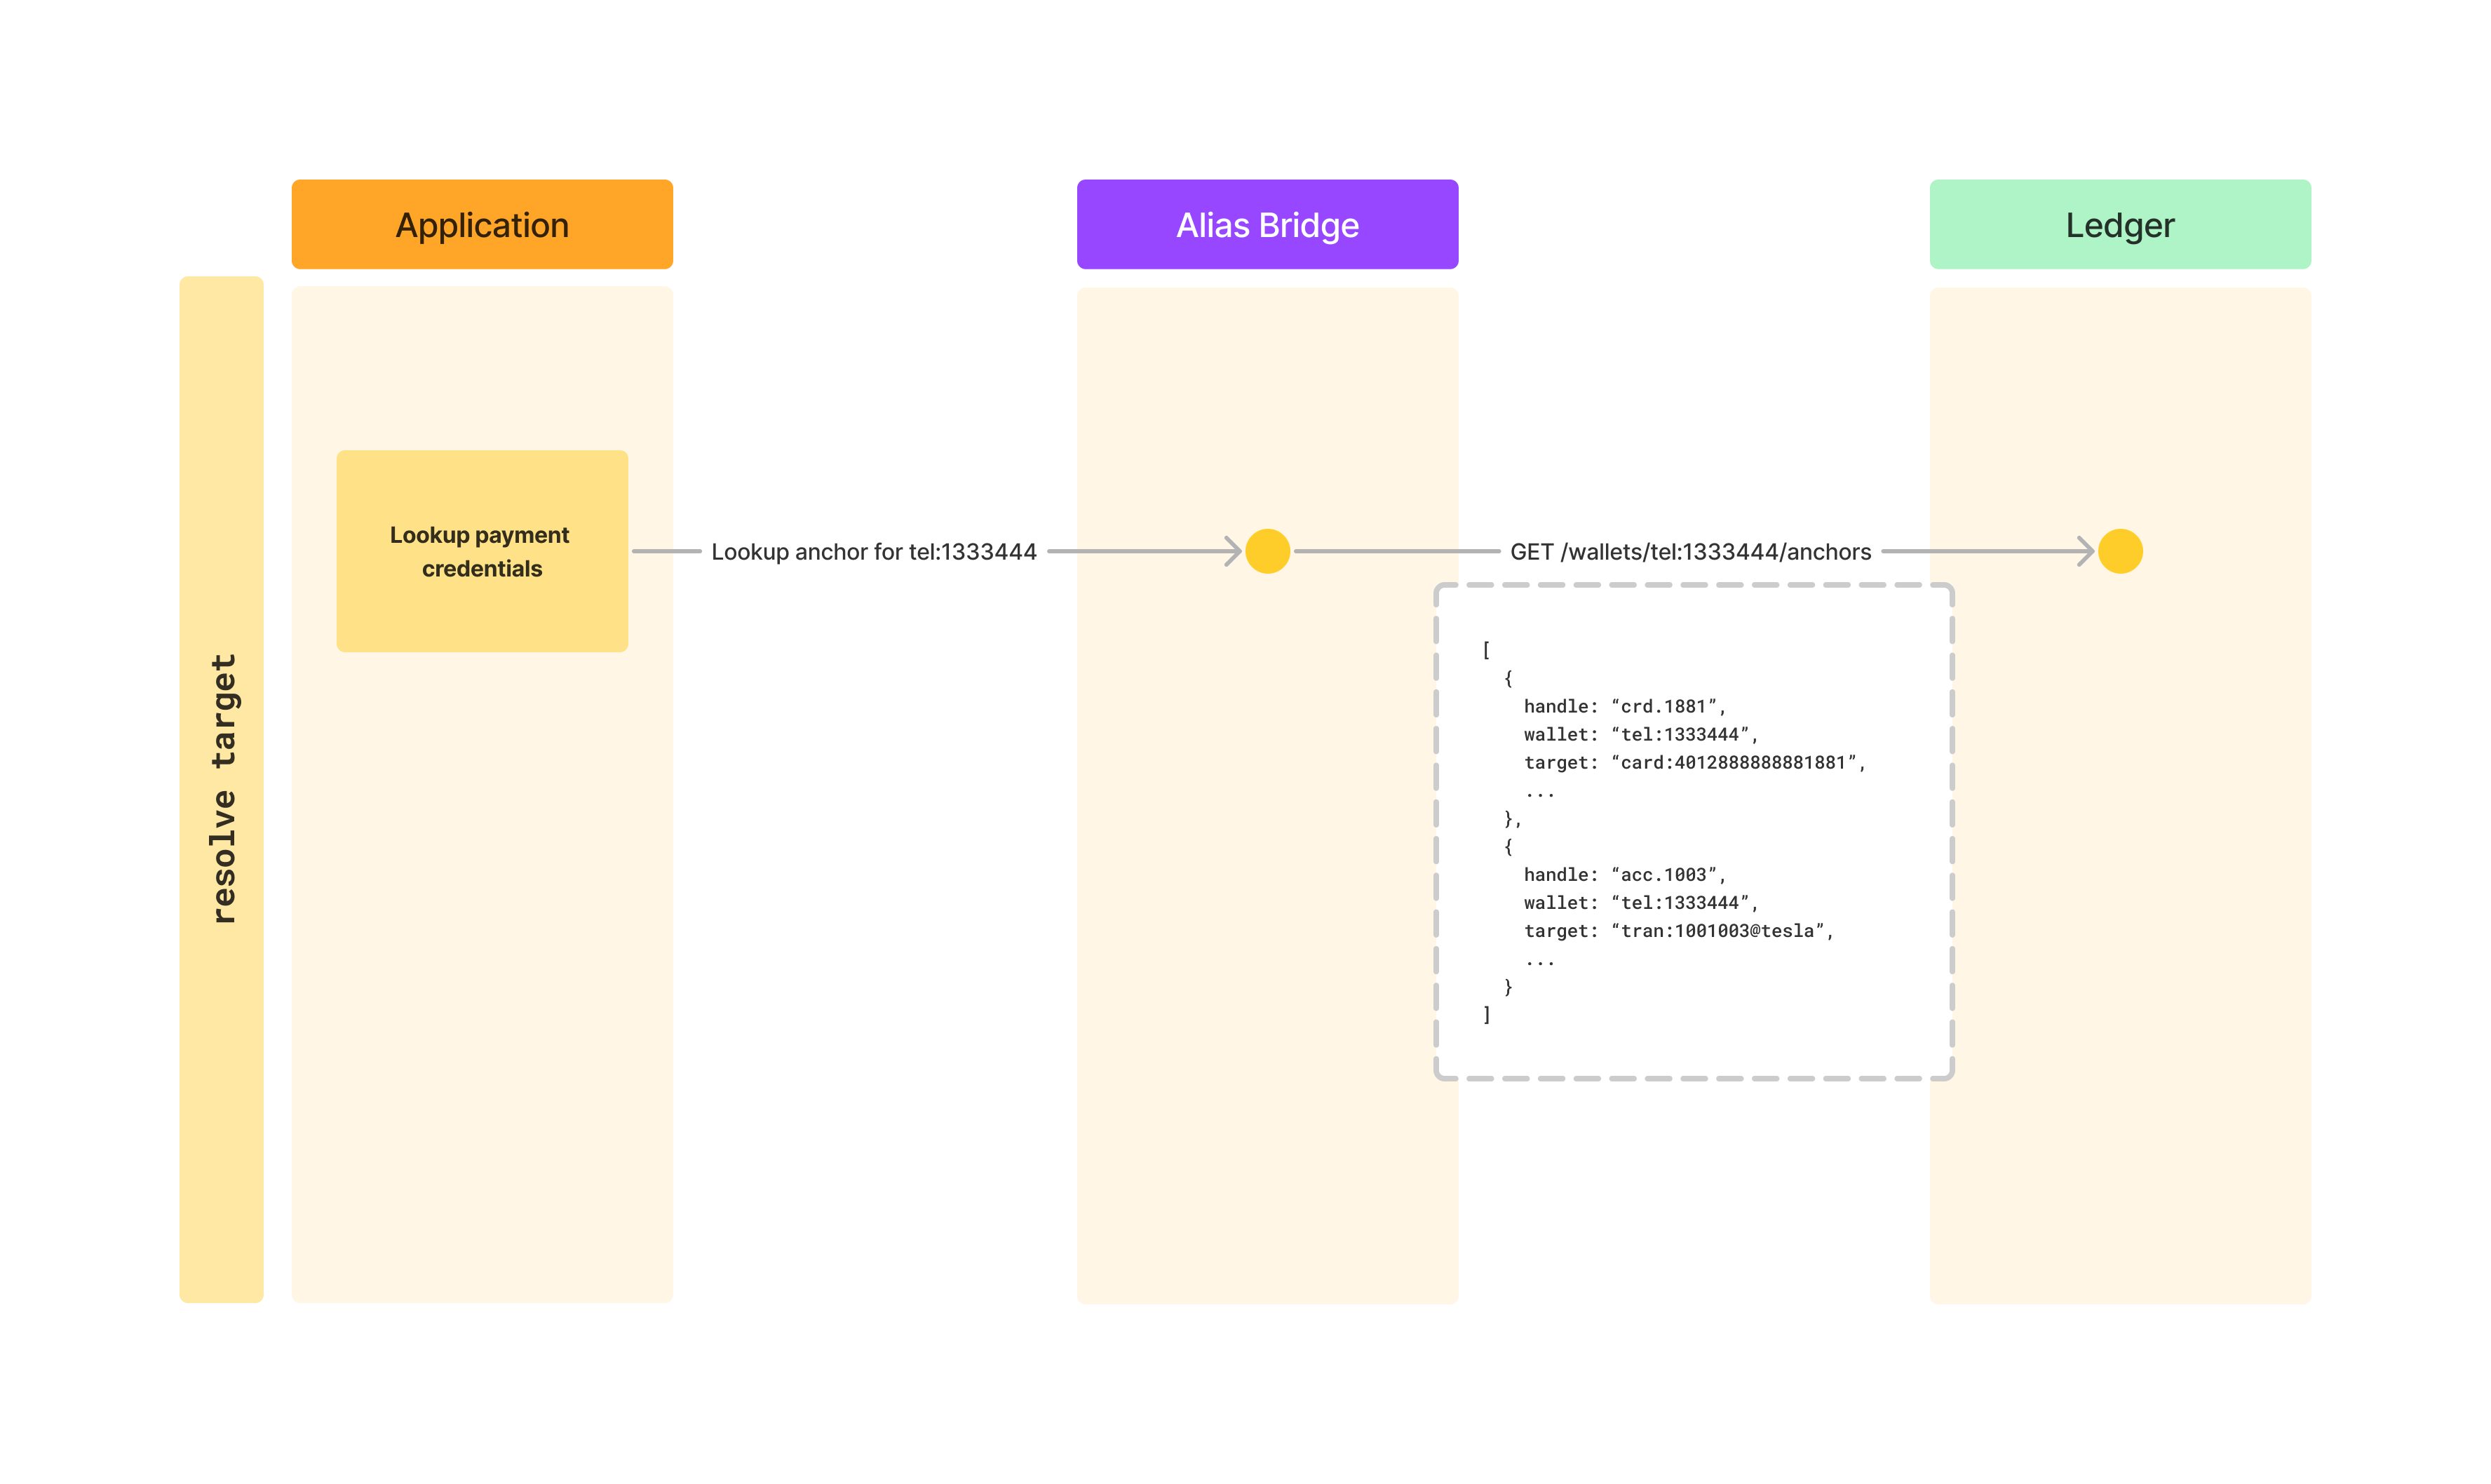Click the handle 'crd.1881' line in JSON
This screenshot has height=1484, width=2491.
coord(1624,707)
